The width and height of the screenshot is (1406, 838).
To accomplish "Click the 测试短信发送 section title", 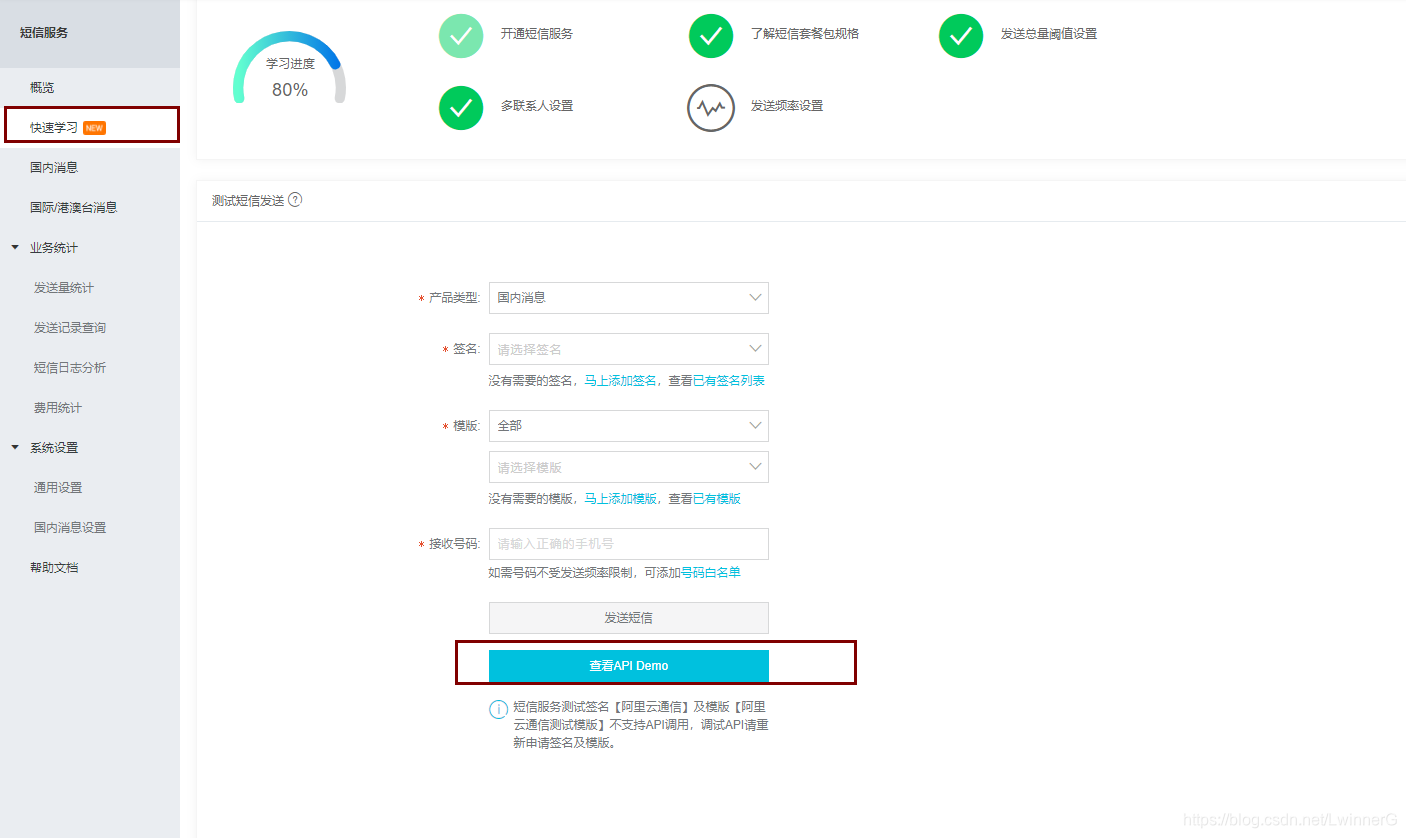I will pos(248,200).
